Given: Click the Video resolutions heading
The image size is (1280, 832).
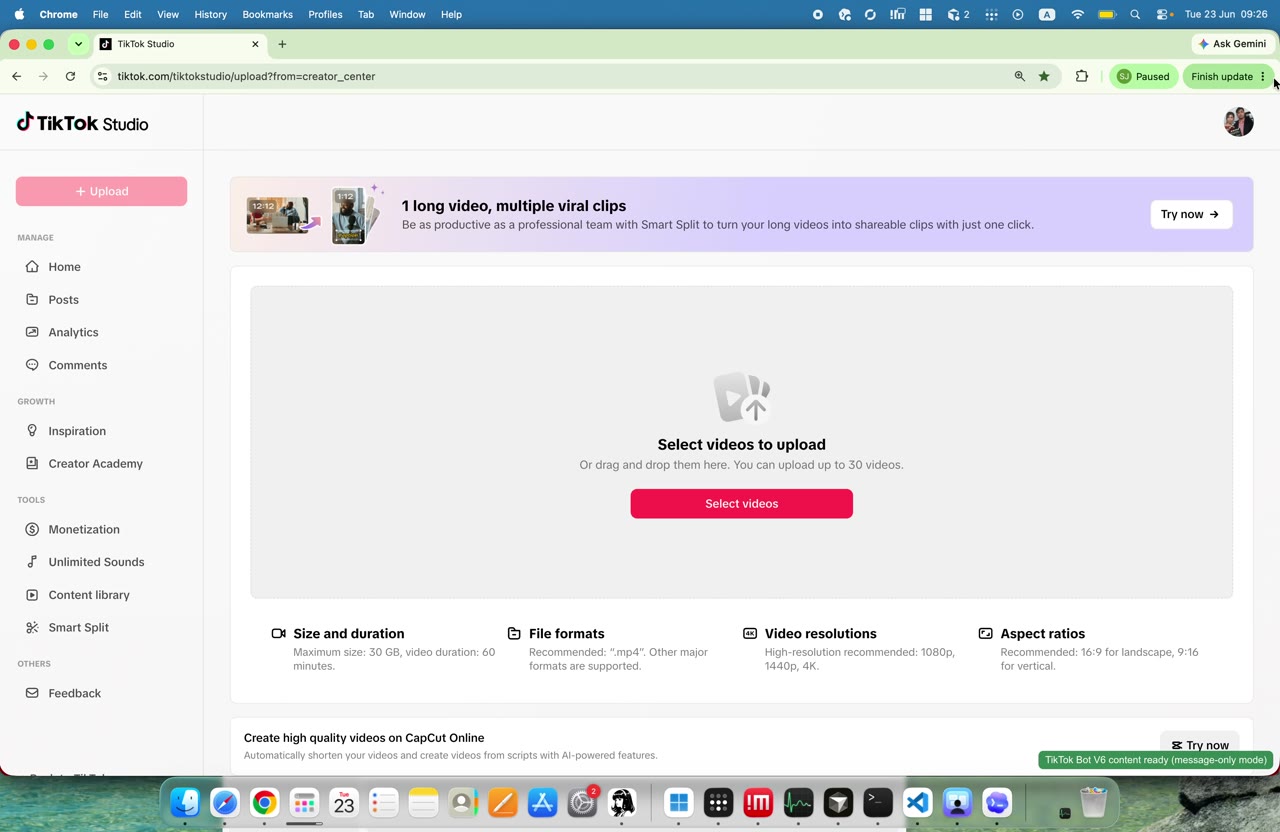Looking at the screenshot, I should click(820, 633).
